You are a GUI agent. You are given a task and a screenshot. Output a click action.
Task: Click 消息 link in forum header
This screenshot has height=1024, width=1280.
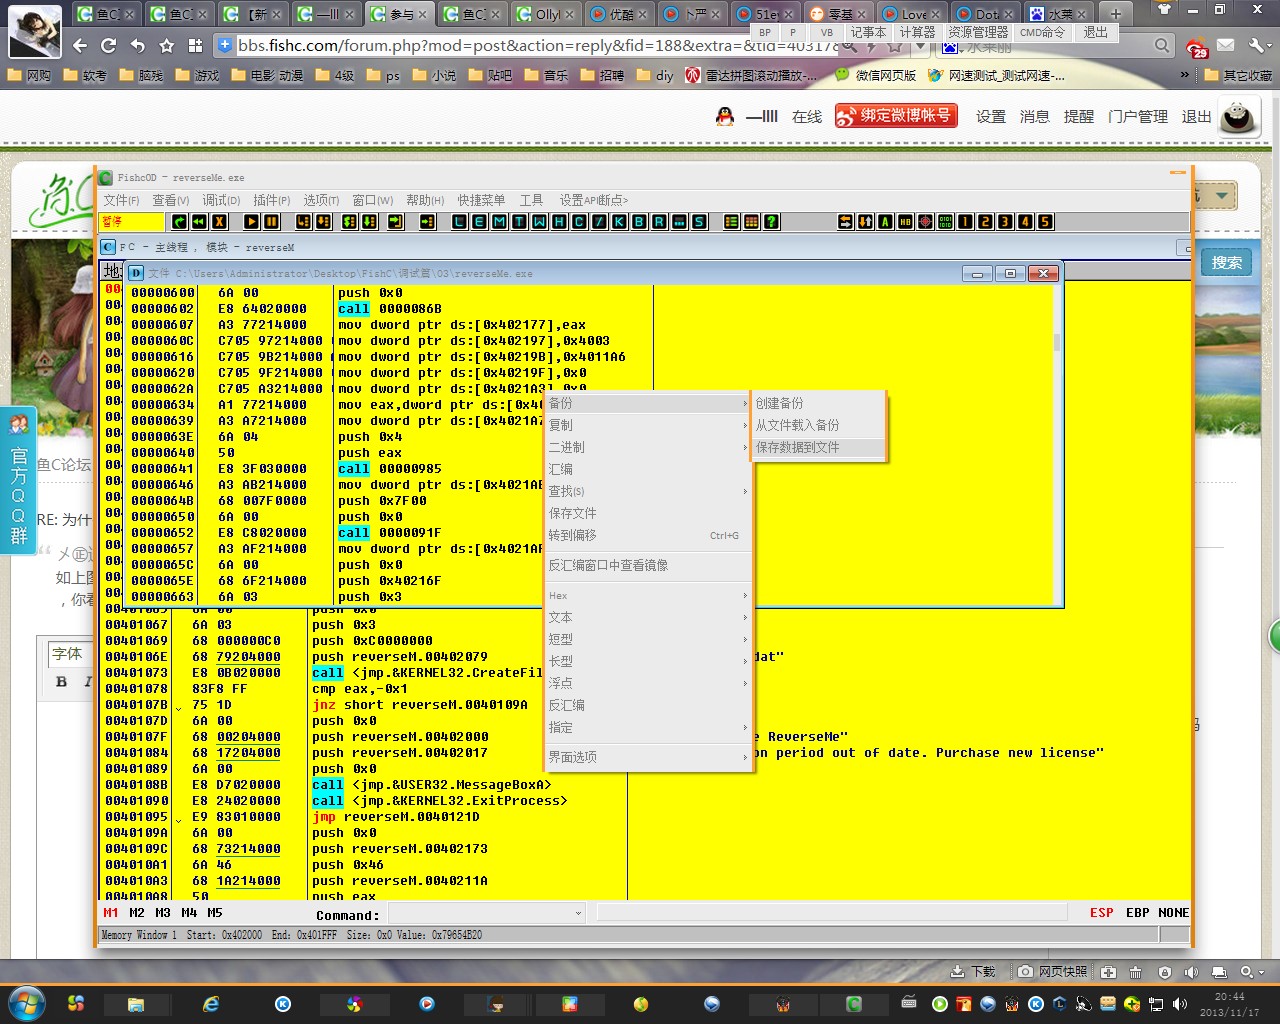1035,117
